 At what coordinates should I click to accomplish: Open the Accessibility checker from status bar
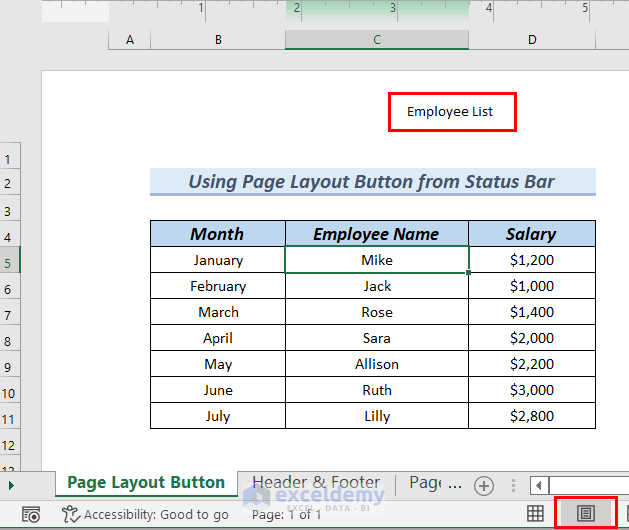(x=145, y=514)
